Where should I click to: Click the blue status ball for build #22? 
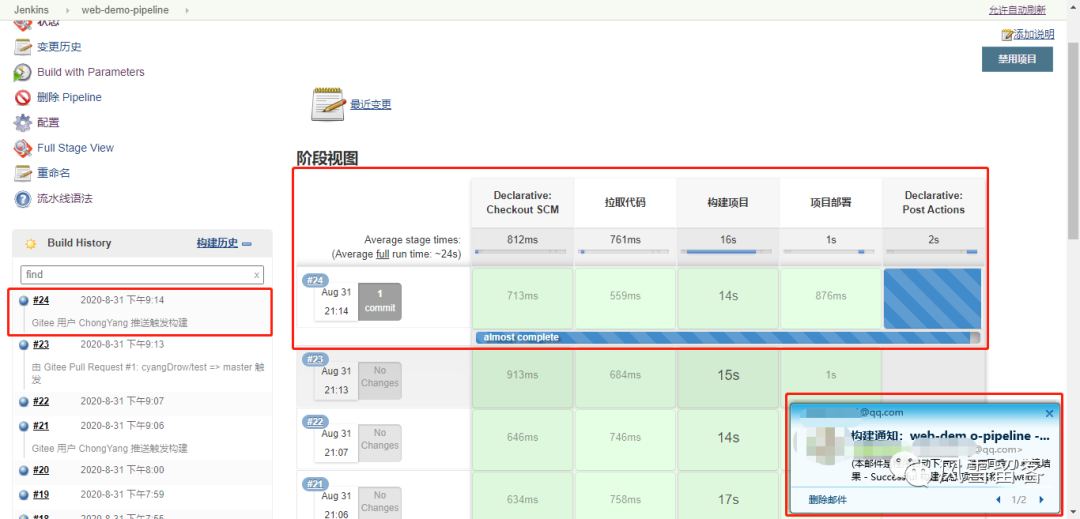(23, 401)
